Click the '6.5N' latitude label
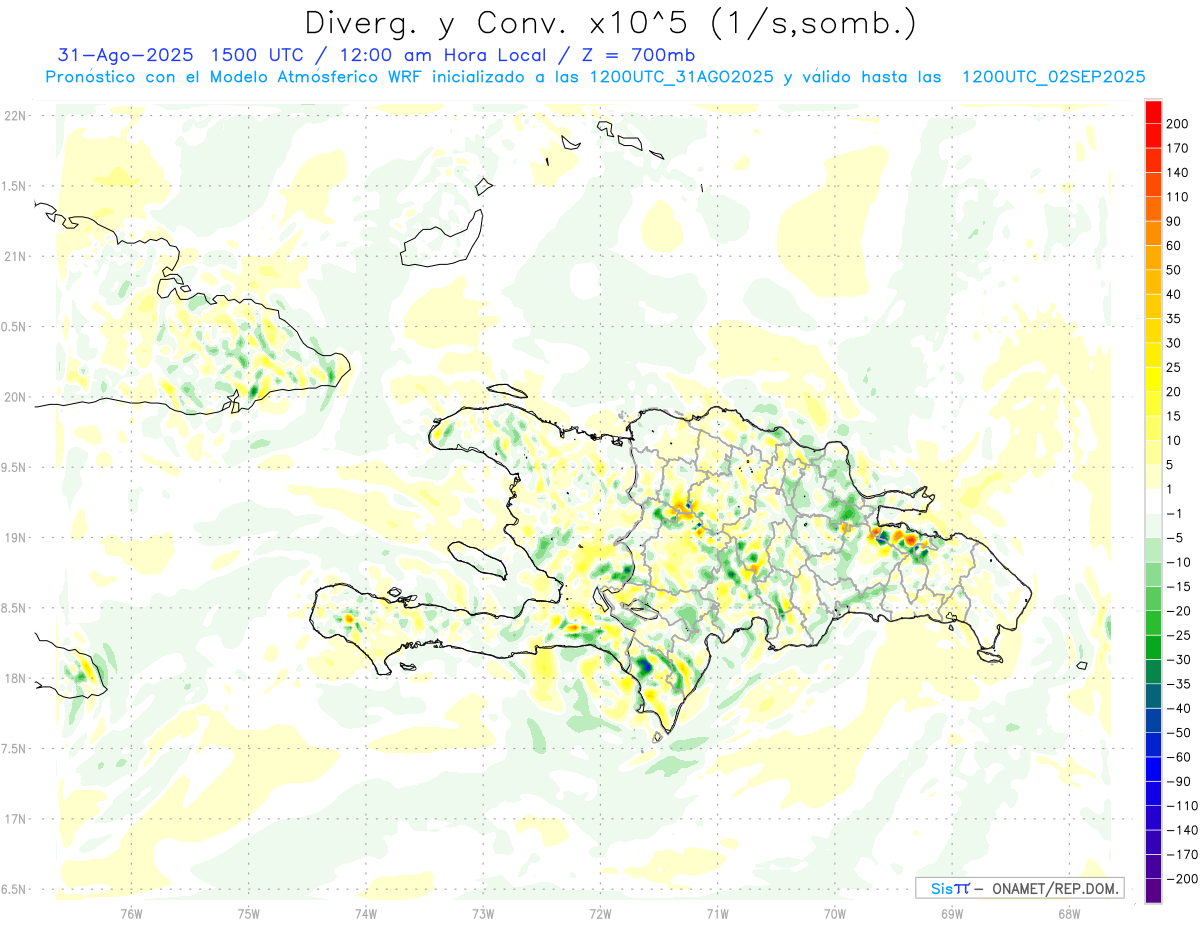Image resolution: width=1200 pixels, height=927 pixels. pos(12,889)
